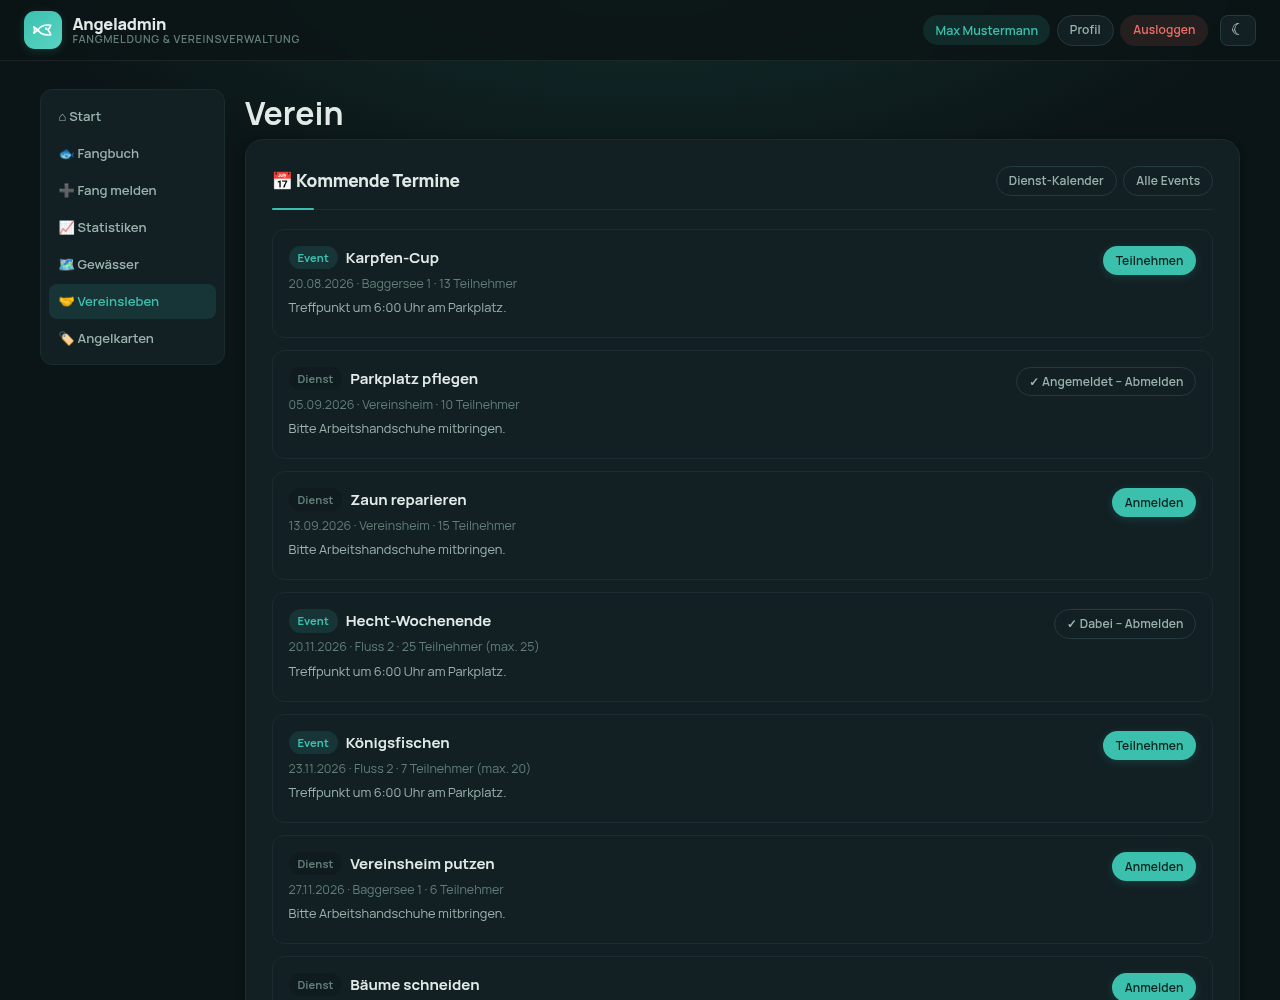Click the handshake icon beside Vereinsleben
The width and height of the screenshot is (1280, 1000).
pos(66,302)
